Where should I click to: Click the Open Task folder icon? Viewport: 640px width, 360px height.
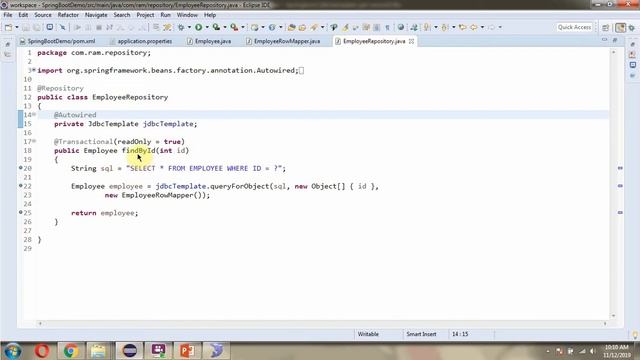[302, 27]
